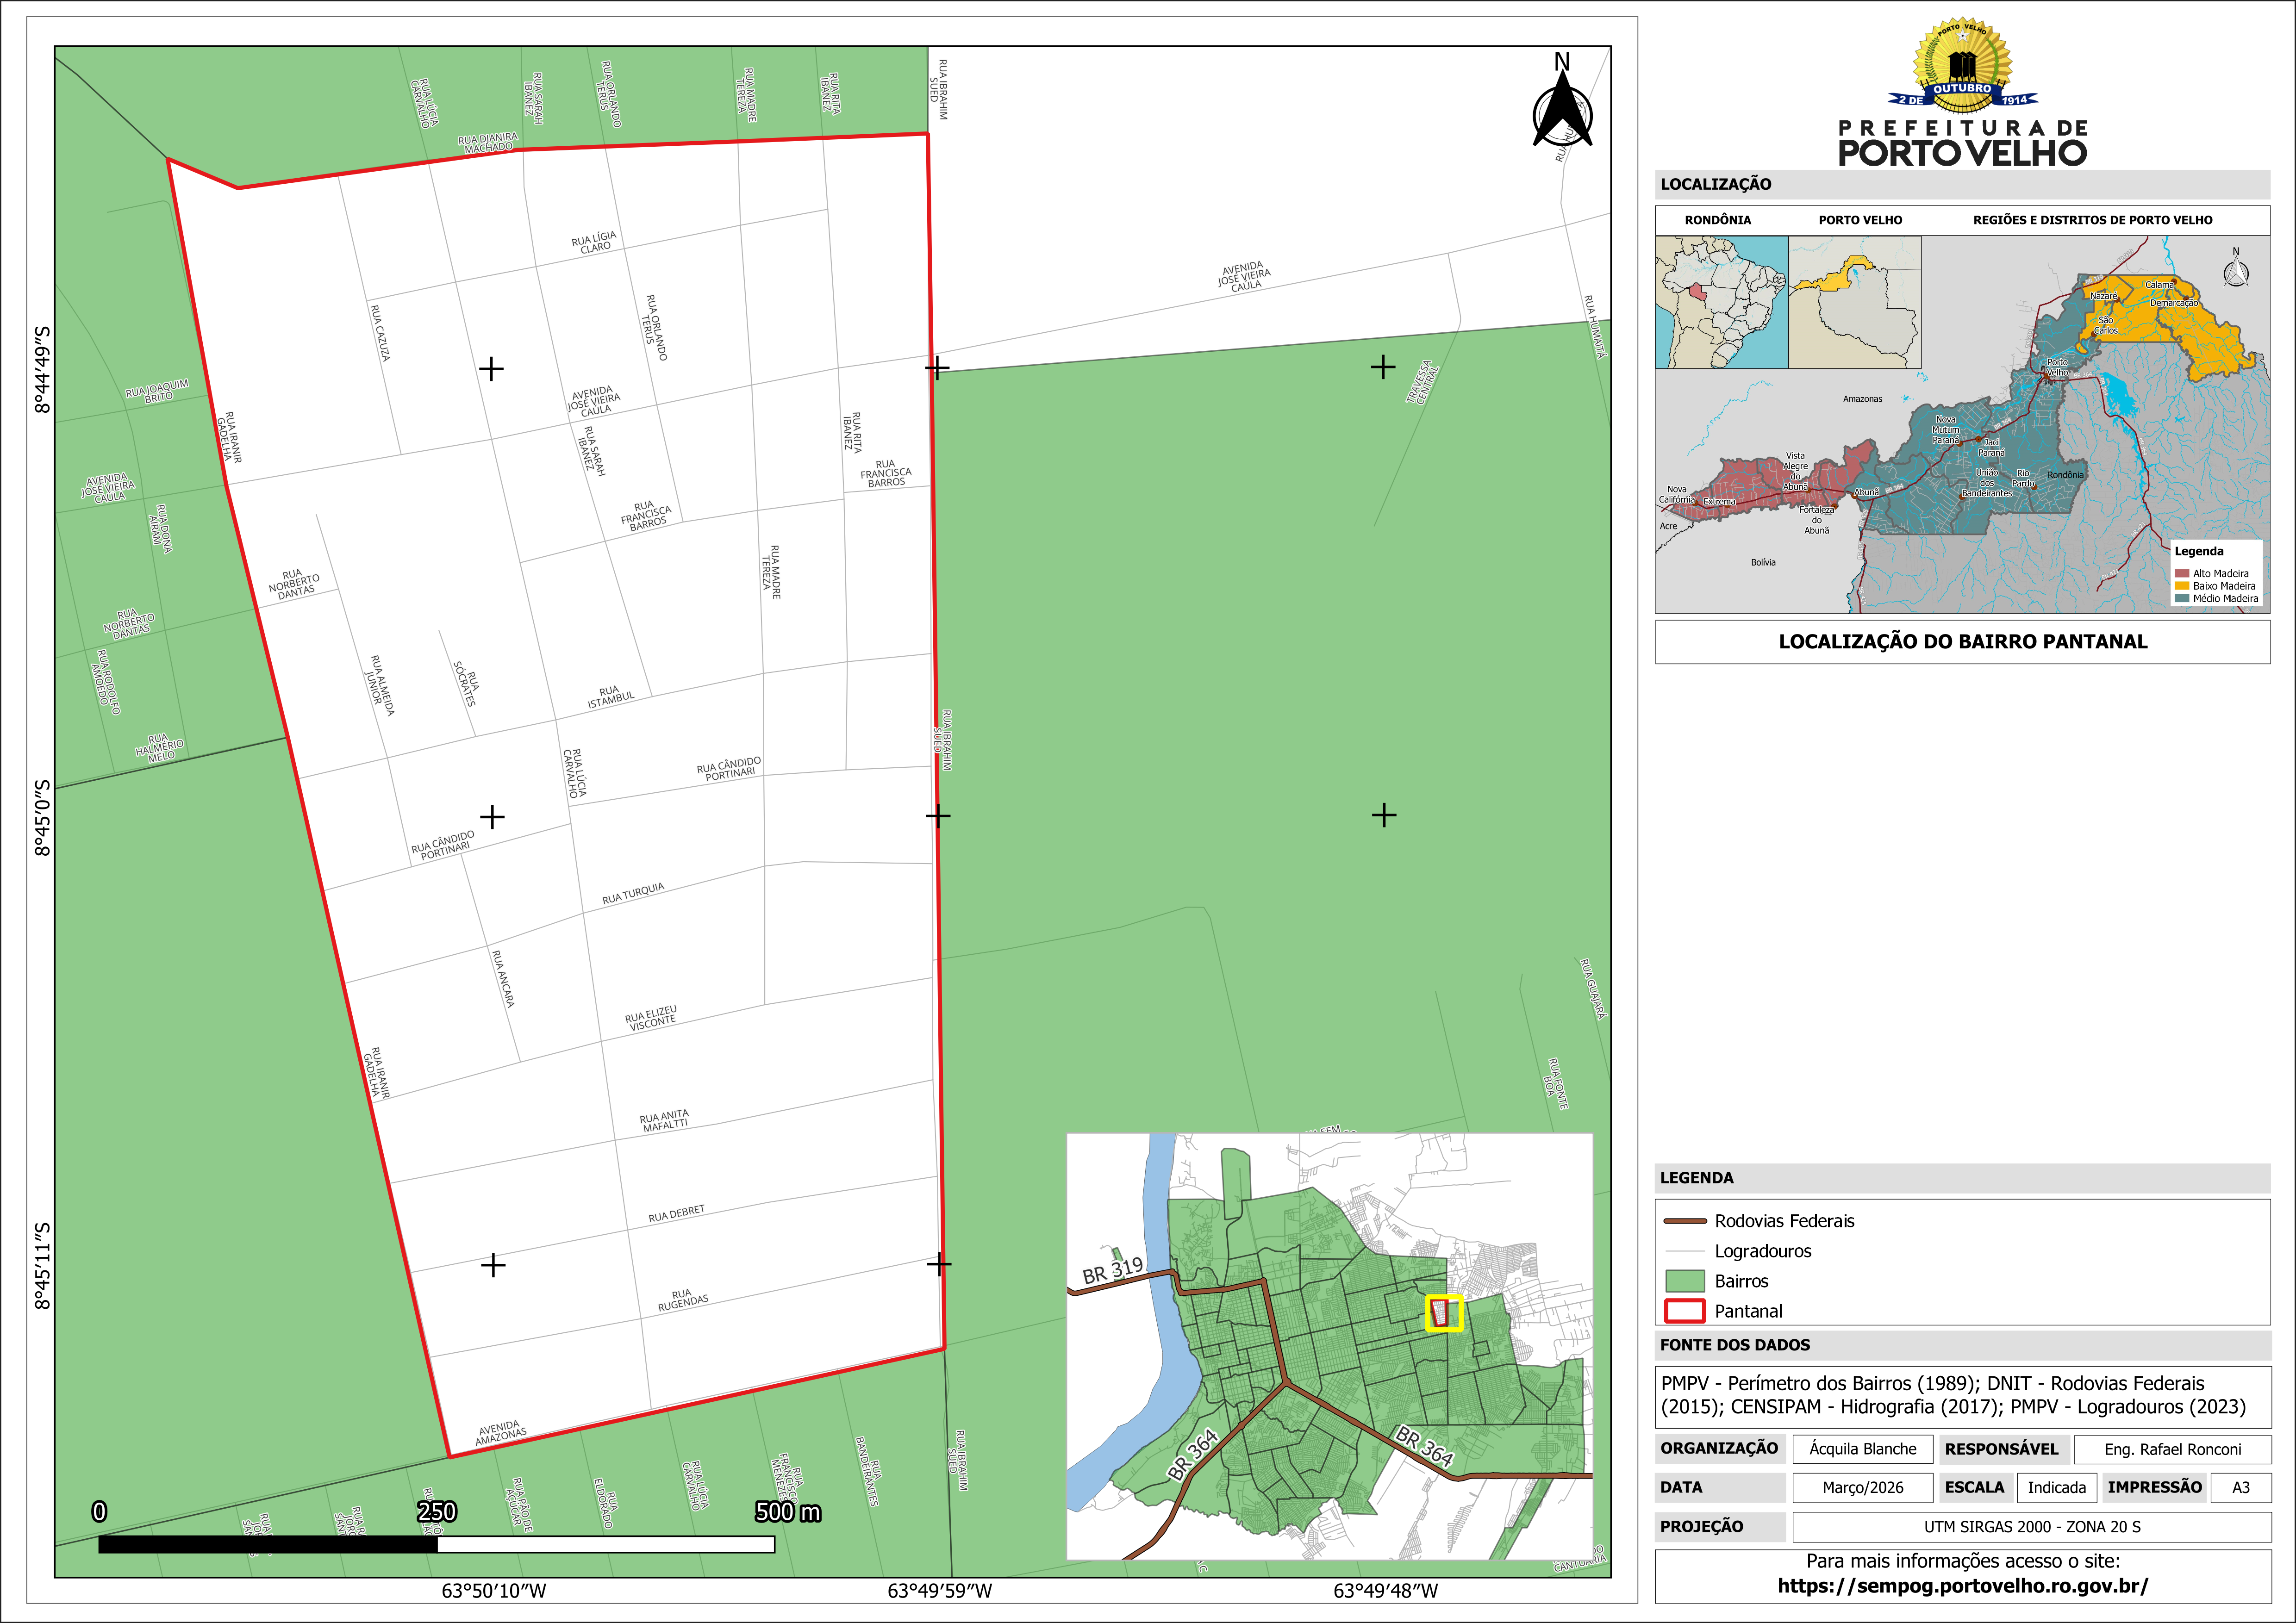Click the Rua Debret street label
The height and width of the screenshot is (1623, 2296).
point(677,1214)
